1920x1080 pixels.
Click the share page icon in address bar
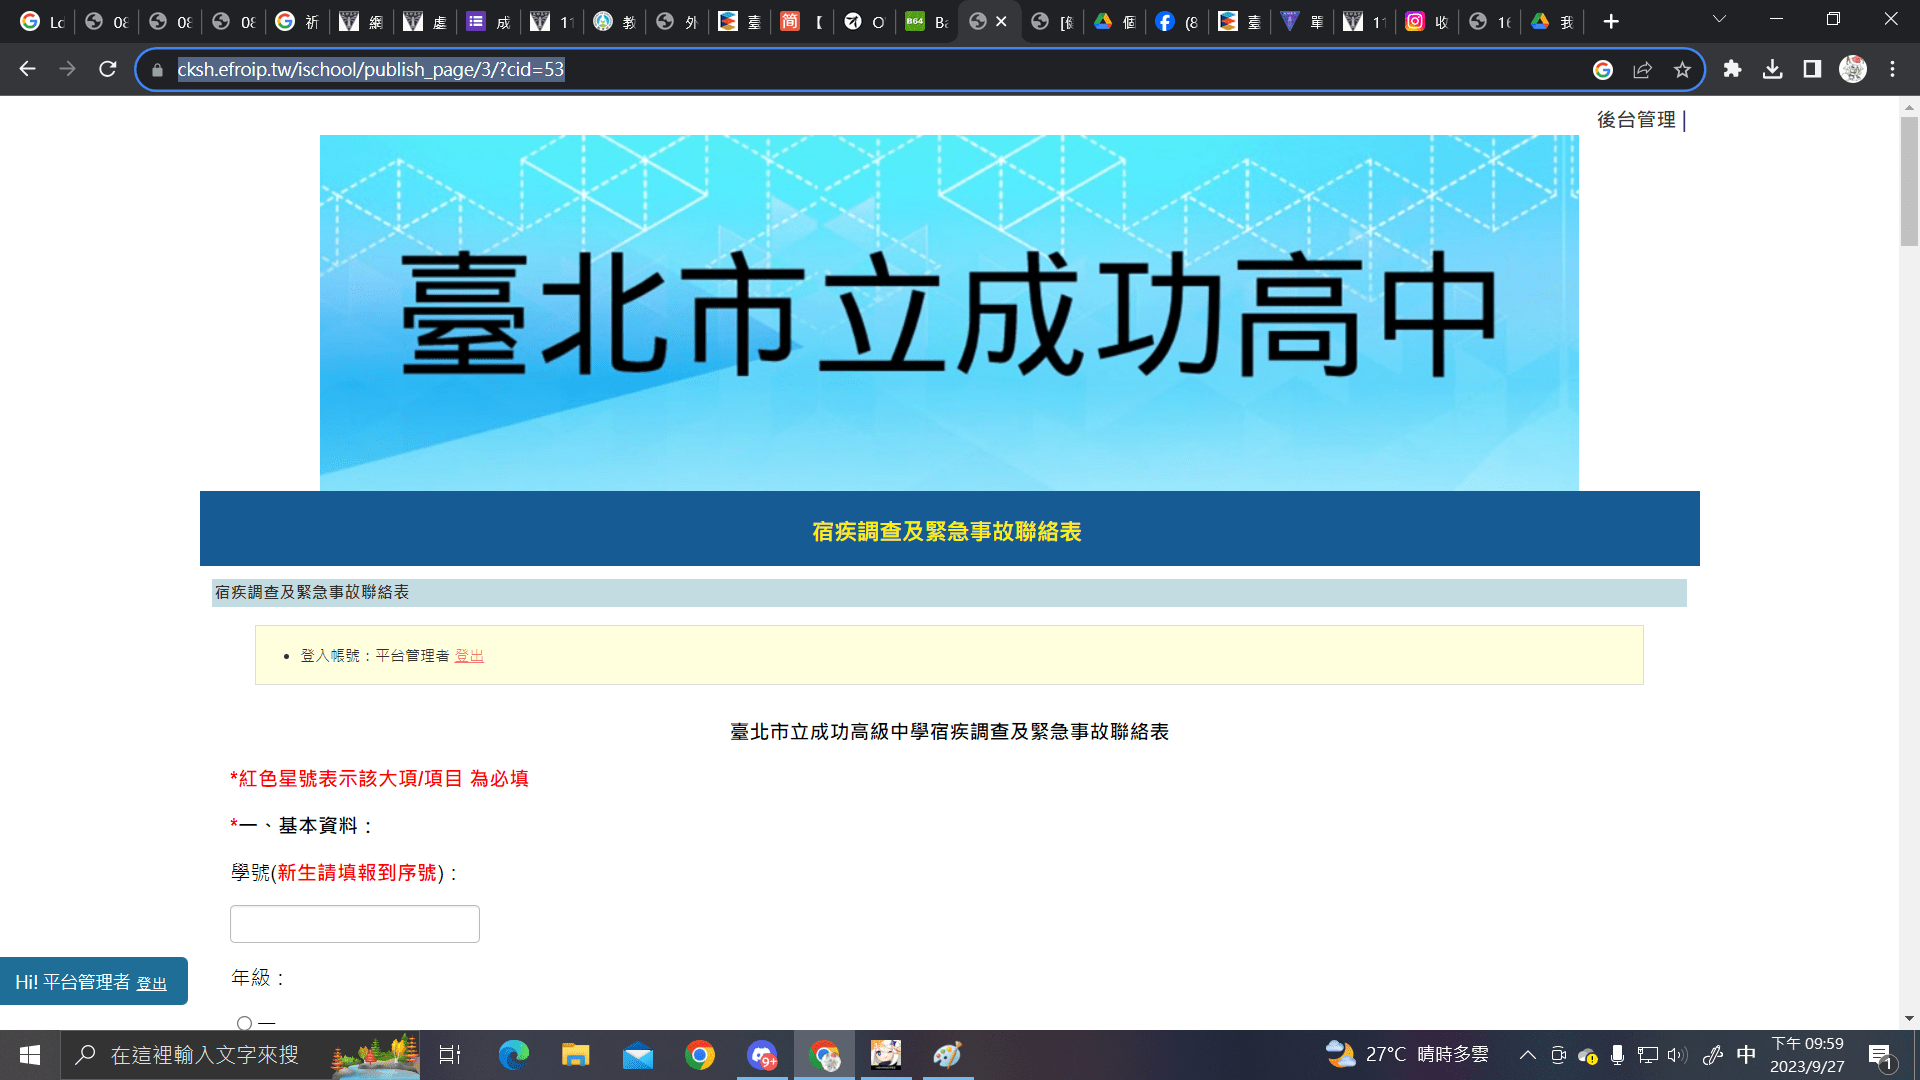click(1642, 69)
